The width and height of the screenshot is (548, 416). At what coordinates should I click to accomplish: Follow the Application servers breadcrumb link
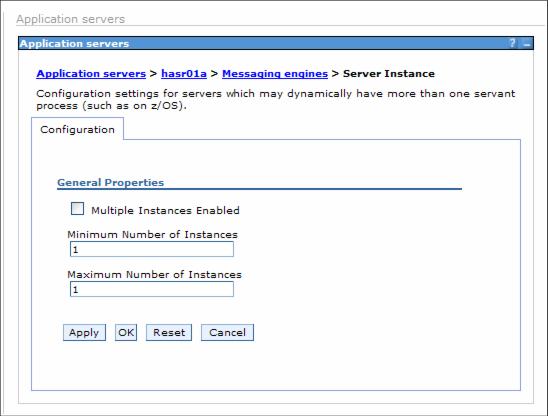click(91, 74)
